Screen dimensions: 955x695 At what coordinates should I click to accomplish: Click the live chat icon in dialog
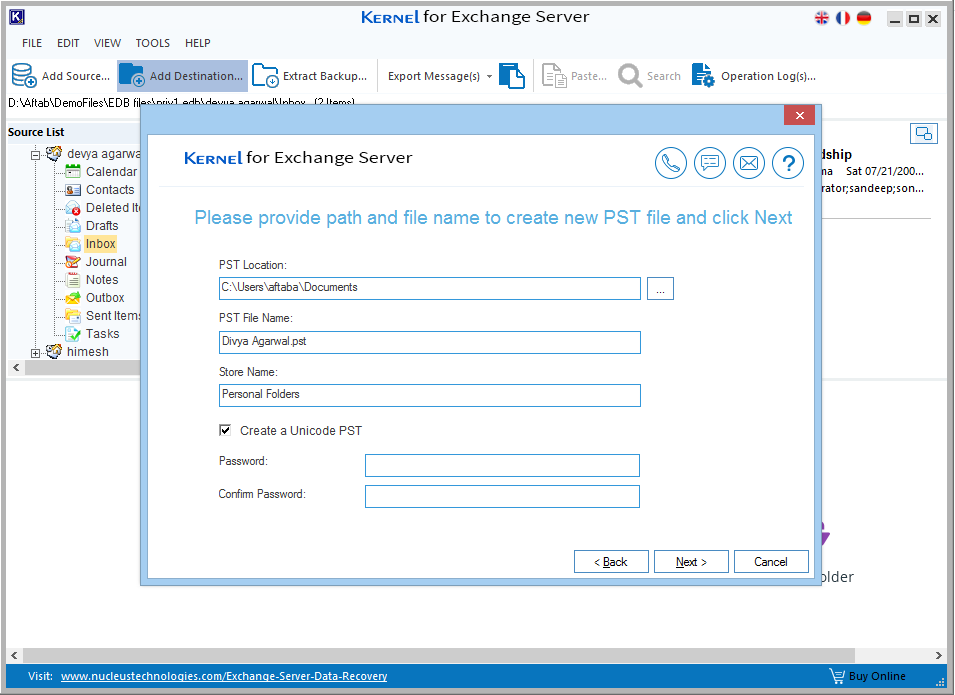click(x=710, y=163)
